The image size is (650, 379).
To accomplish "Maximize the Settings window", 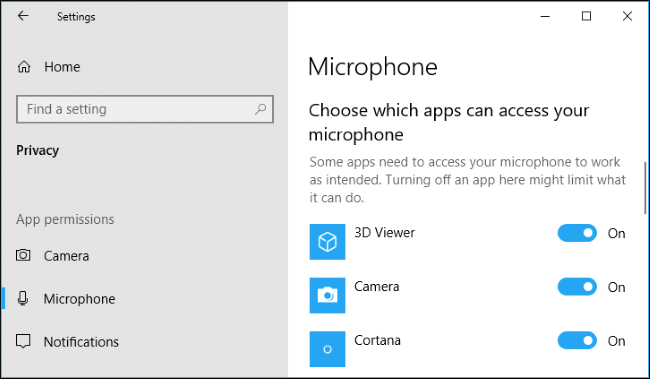I will 586,16.
